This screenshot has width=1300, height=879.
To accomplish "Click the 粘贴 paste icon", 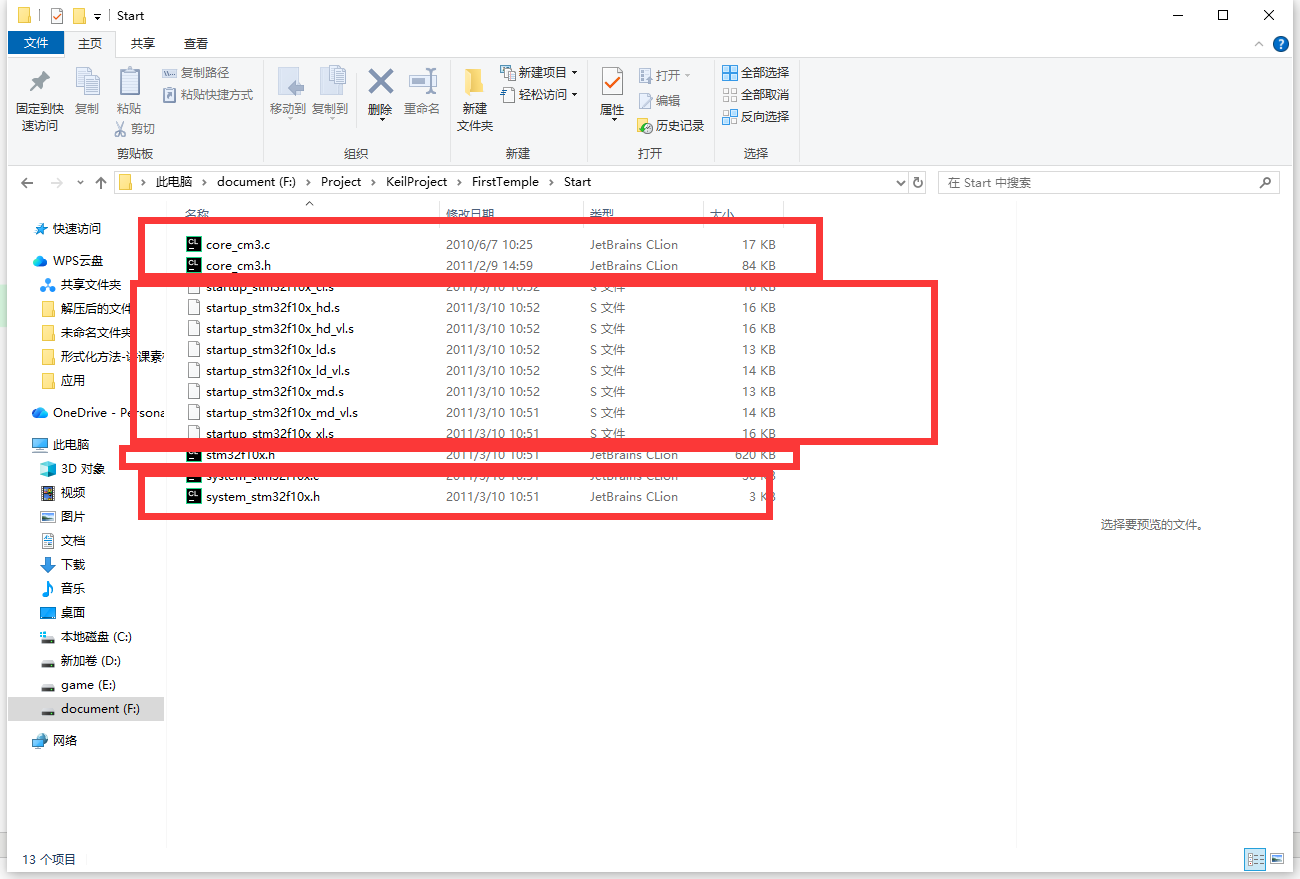I will tap(129, 82).
